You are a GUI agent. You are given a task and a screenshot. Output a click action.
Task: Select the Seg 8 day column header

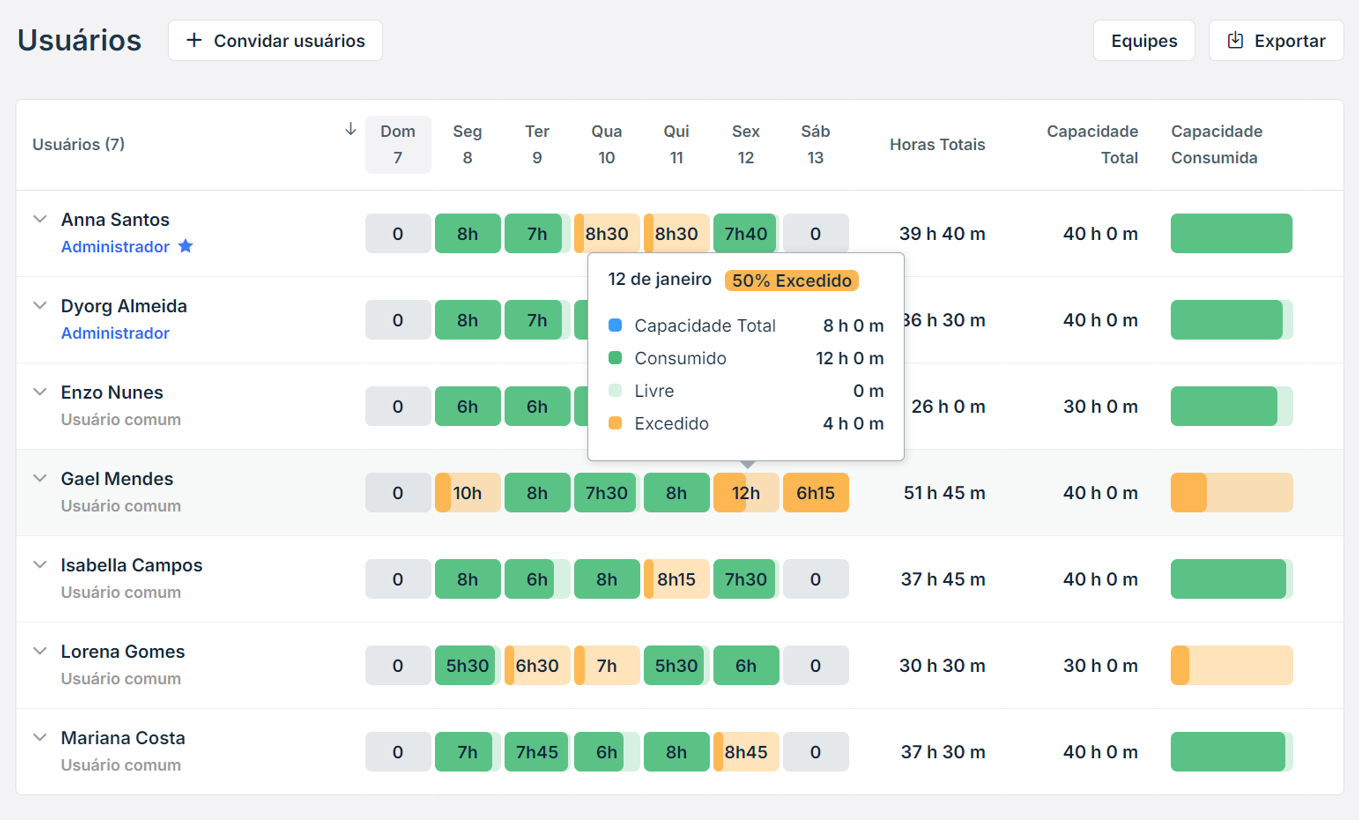point(467,145)
